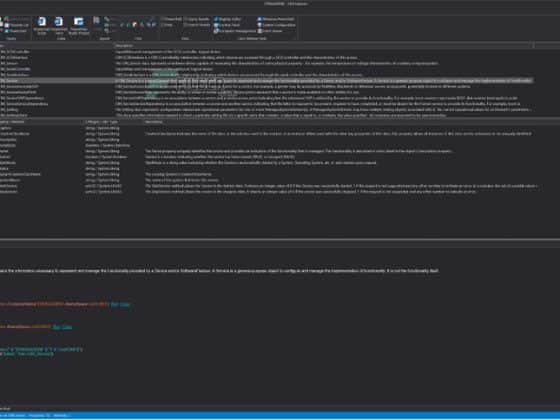
Task: Click the Description header of the classes list
Action: point(324,46)
